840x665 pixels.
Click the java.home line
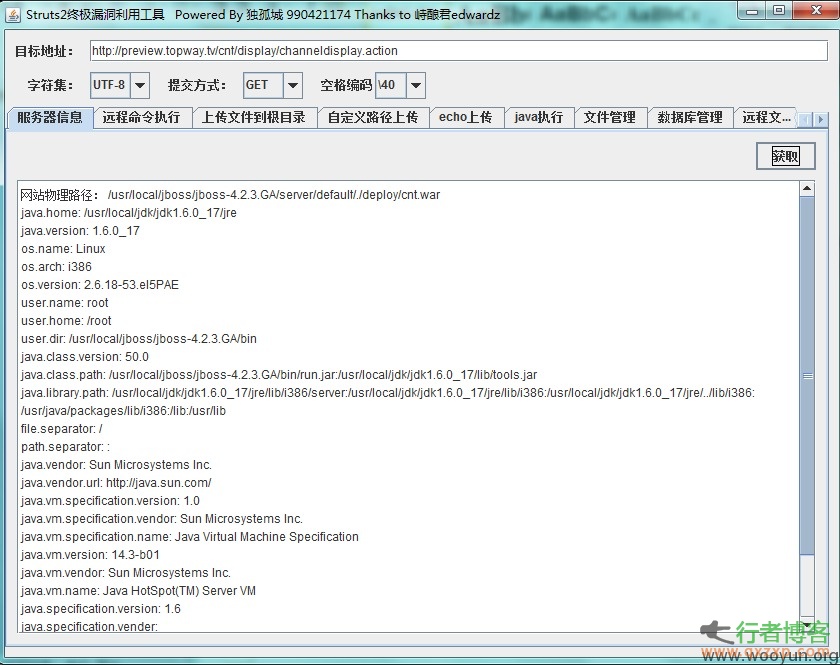coord(129,213)
